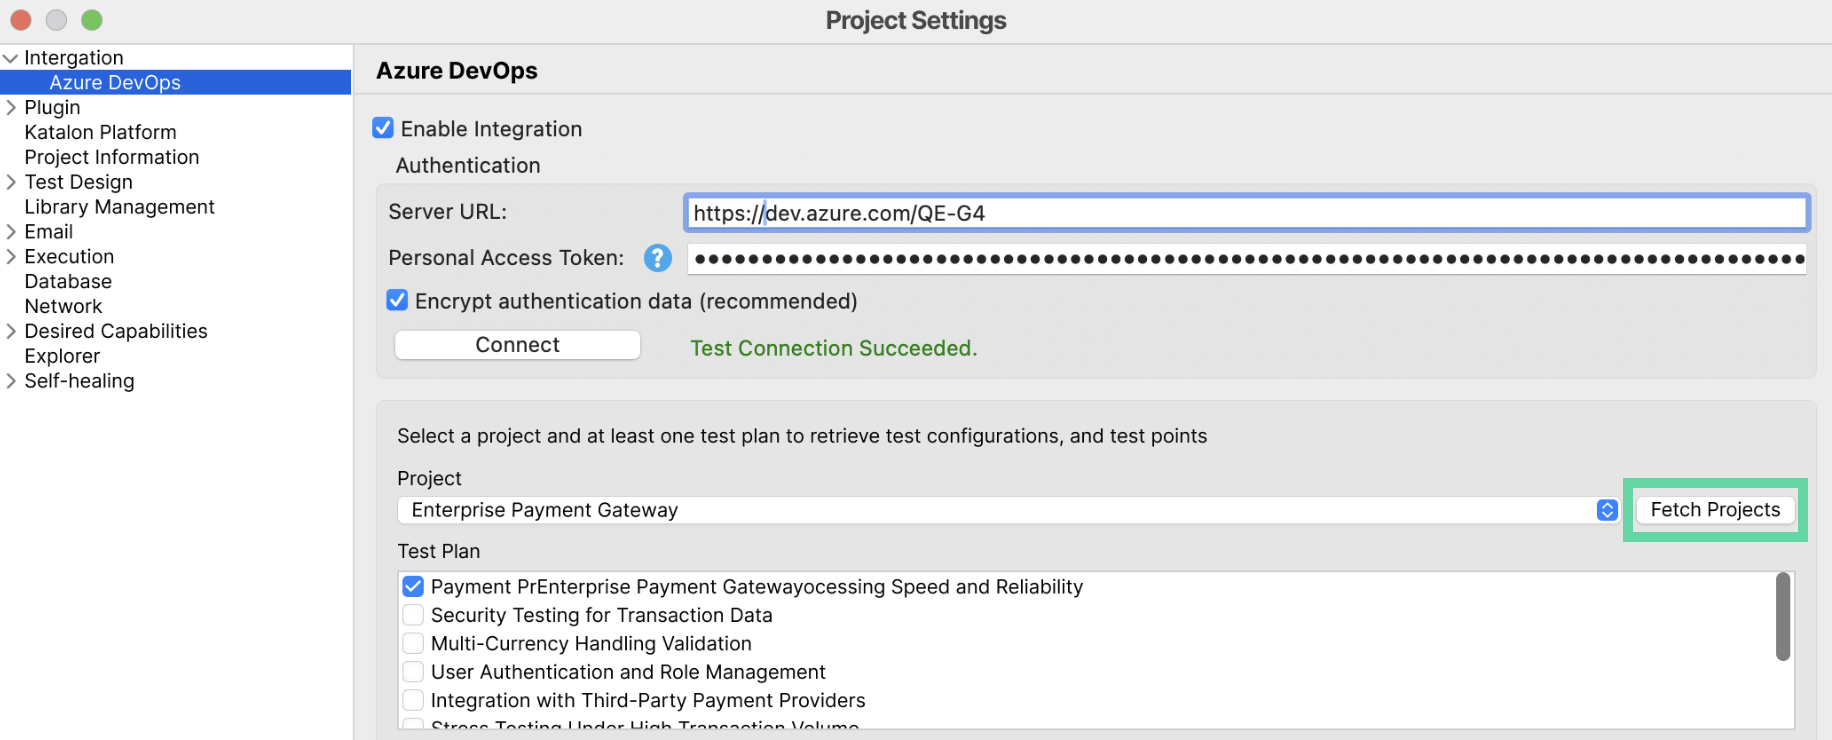Screen dimensions: 1832x740
Task: Open Network settings
Action: click(63, 306)
